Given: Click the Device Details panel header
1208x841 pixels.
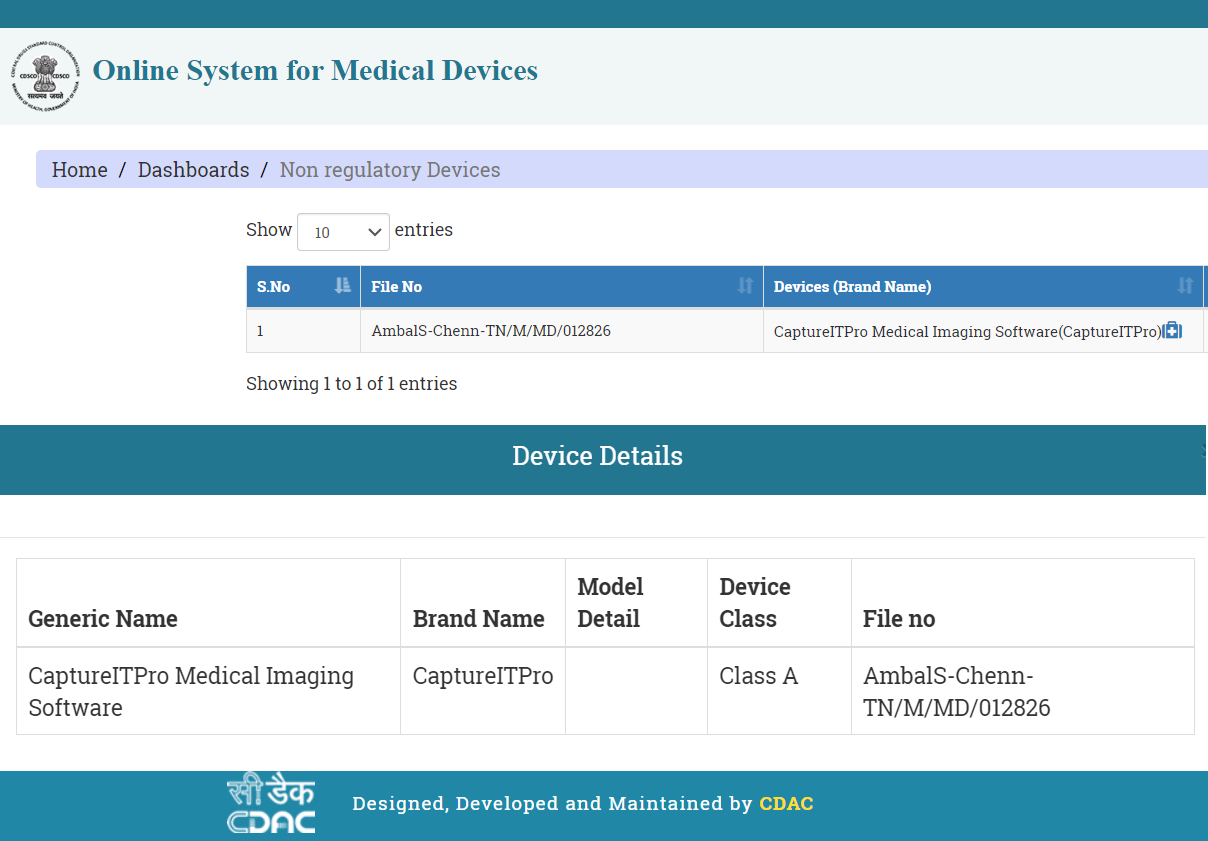Looking at the screenshot, I should tap(598, 457).
